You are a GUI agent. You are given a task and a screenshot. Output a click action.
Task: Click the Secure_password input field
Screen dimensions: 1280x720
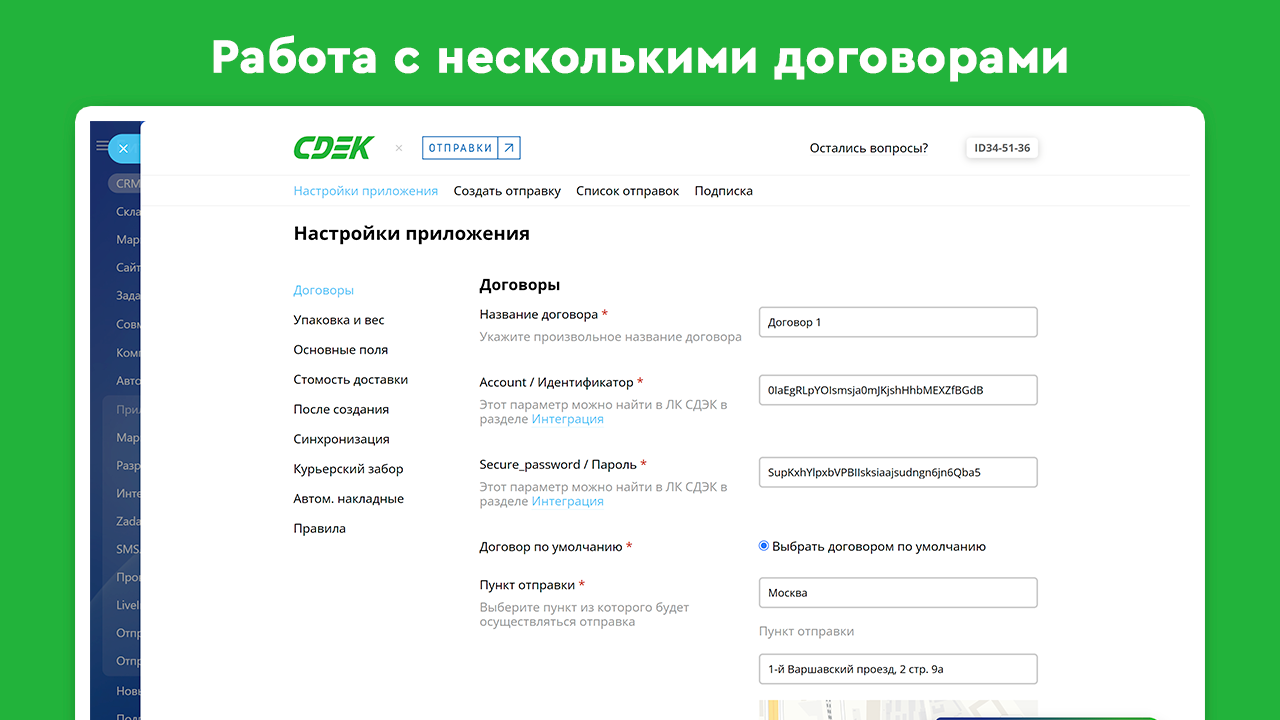tap(897, 472)
